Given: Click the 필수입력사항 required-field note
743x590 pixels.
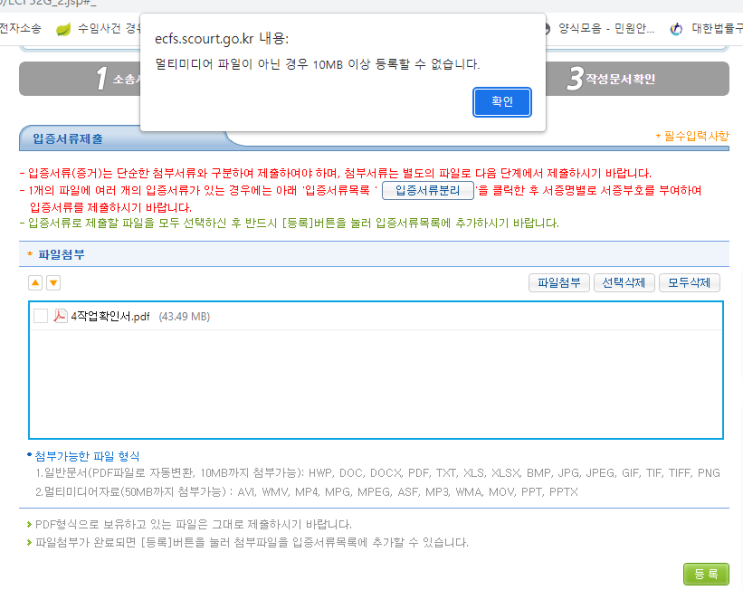Looking at the screenshot, I should point(693,136).
